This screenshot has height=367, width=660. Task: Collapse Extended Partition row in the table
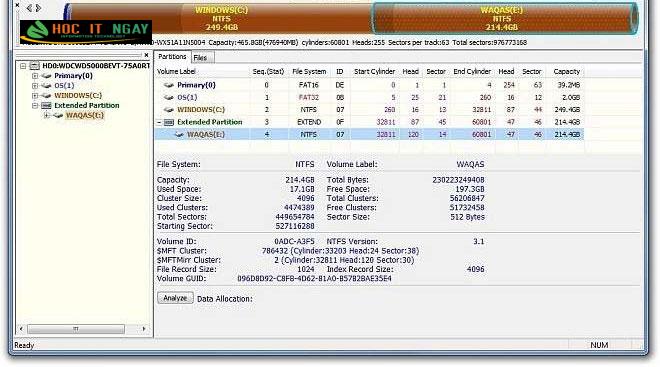tap(159, 122)
